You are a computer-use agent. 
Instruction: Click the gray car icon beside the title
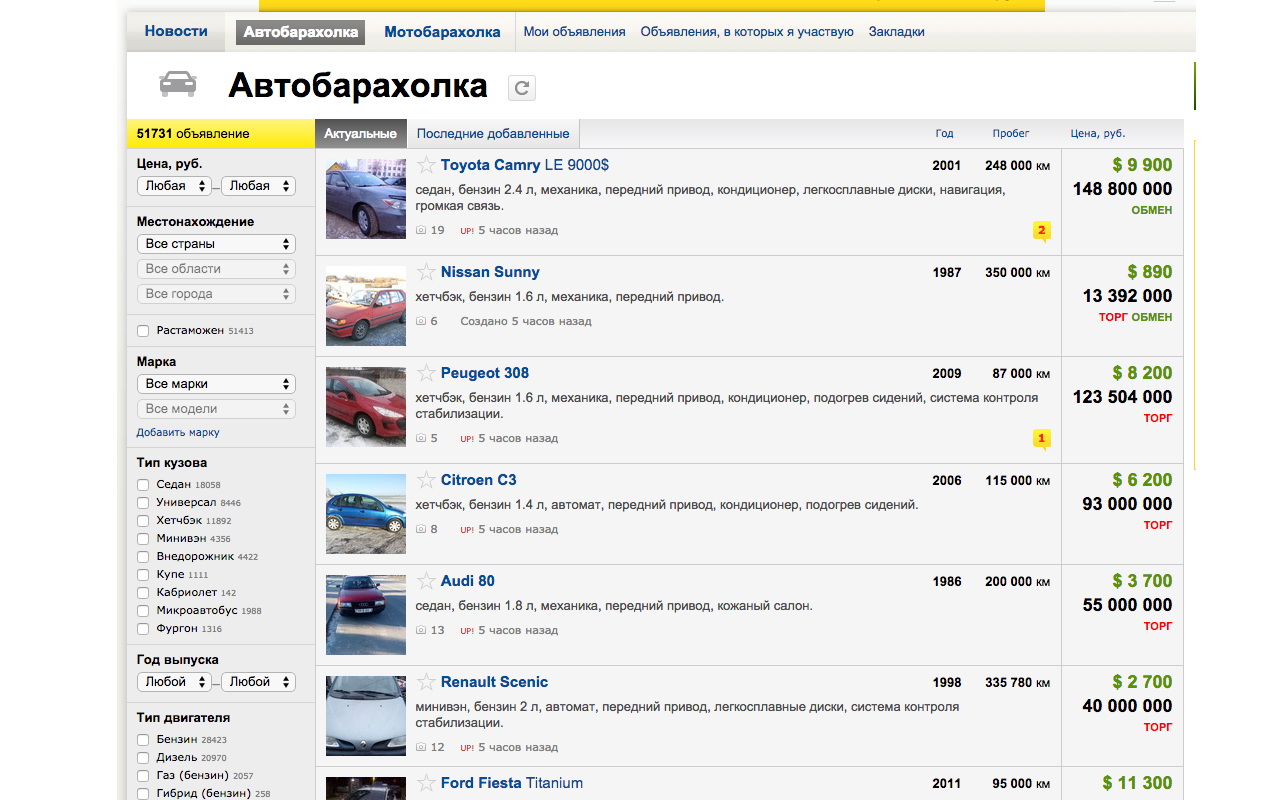coord(178,85)
